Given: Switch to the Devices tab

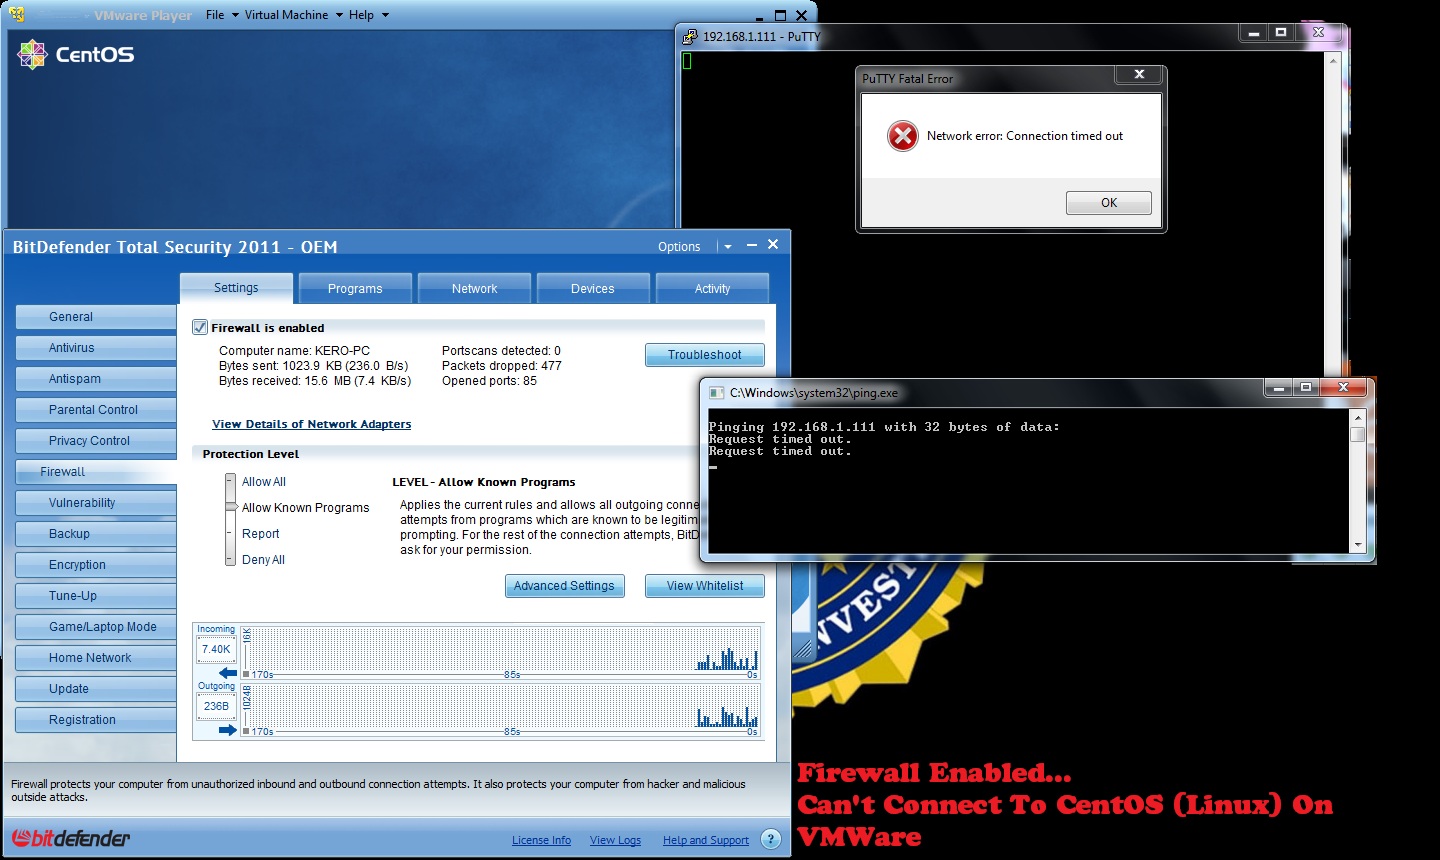Looking at the screenshot, I should 593,288.
